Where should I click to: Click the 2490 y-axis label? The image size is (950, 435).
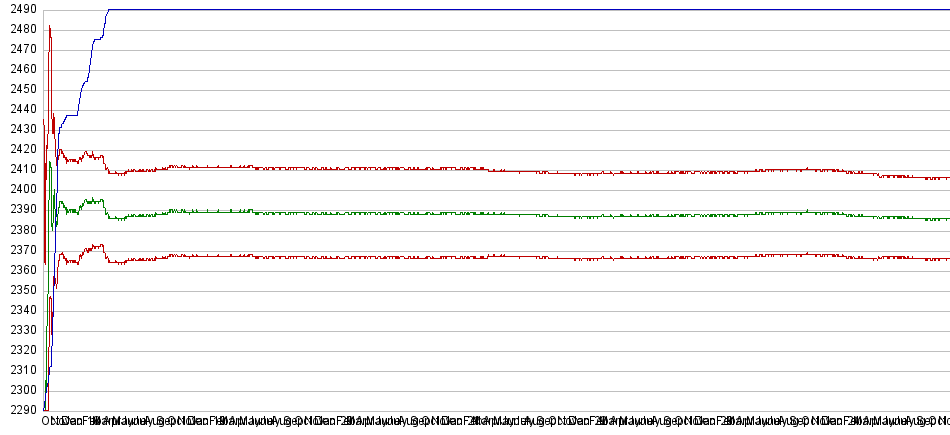pyautogui.click(x=20, y=9)
